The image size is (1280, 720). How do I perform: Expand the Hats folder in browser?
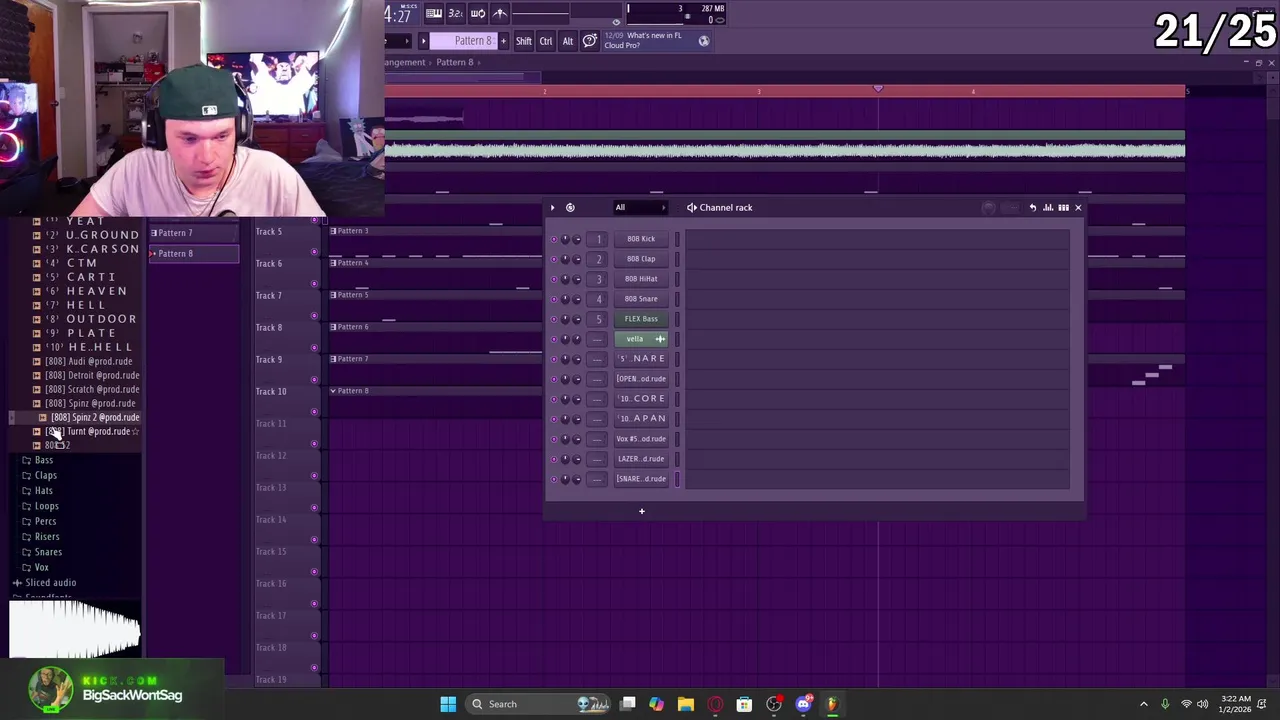44,490
